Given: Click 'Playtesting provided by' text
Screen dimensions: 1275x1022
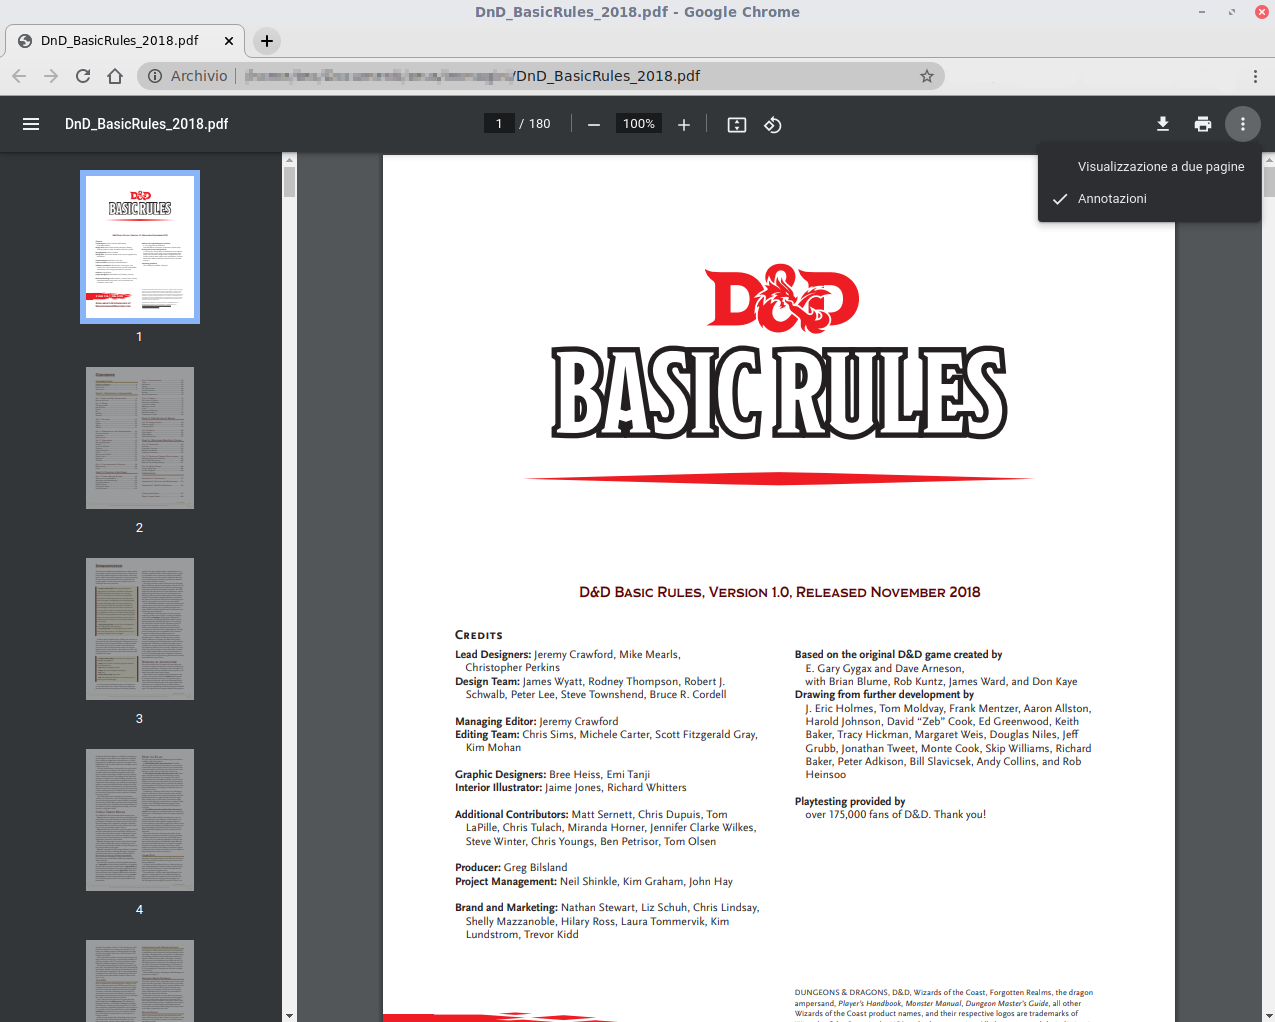Looking at the screenshot, I should pos(850,802).
